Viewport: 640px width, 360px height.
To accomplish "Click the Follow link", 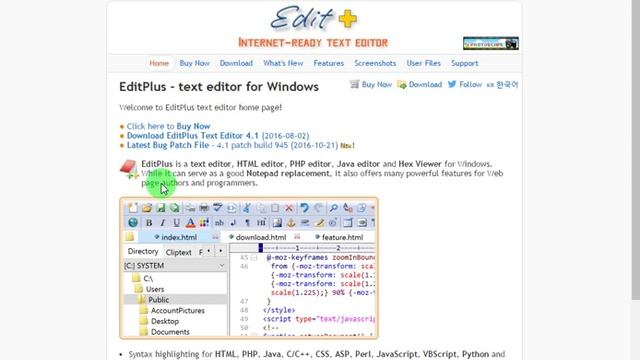I will click(x=470, y=84).
